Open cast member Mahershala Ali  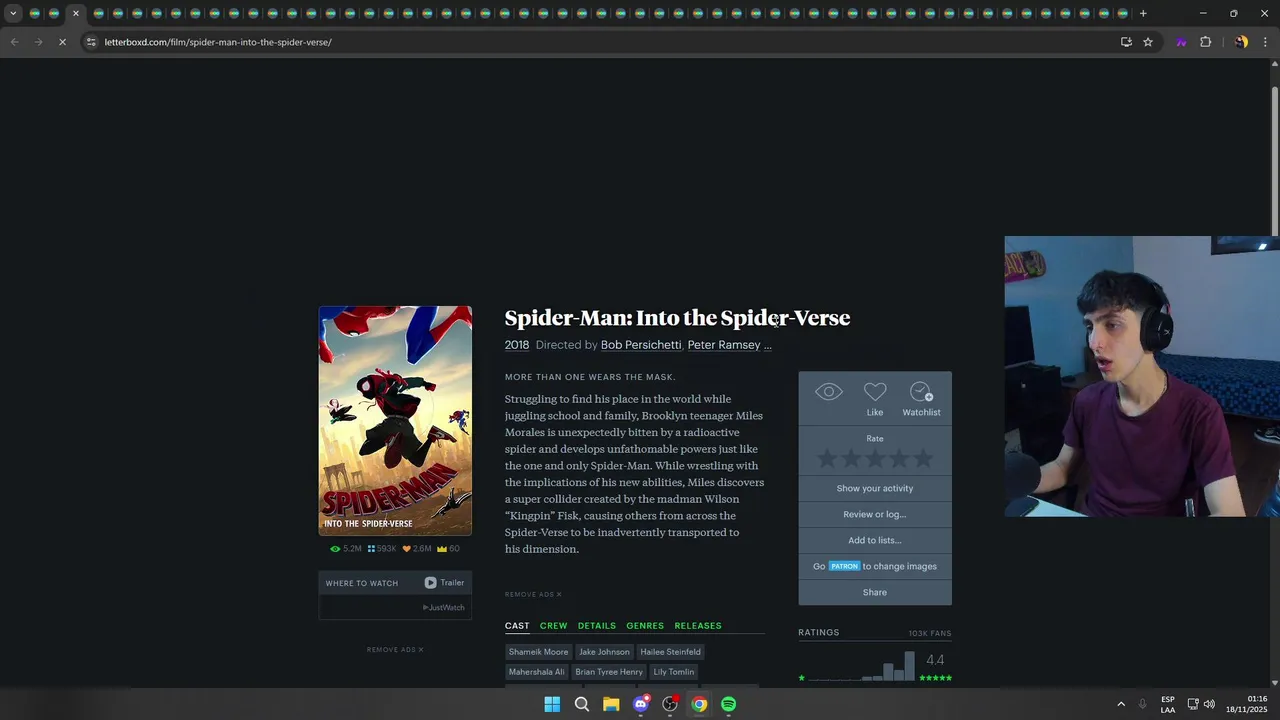pos(536,672)
